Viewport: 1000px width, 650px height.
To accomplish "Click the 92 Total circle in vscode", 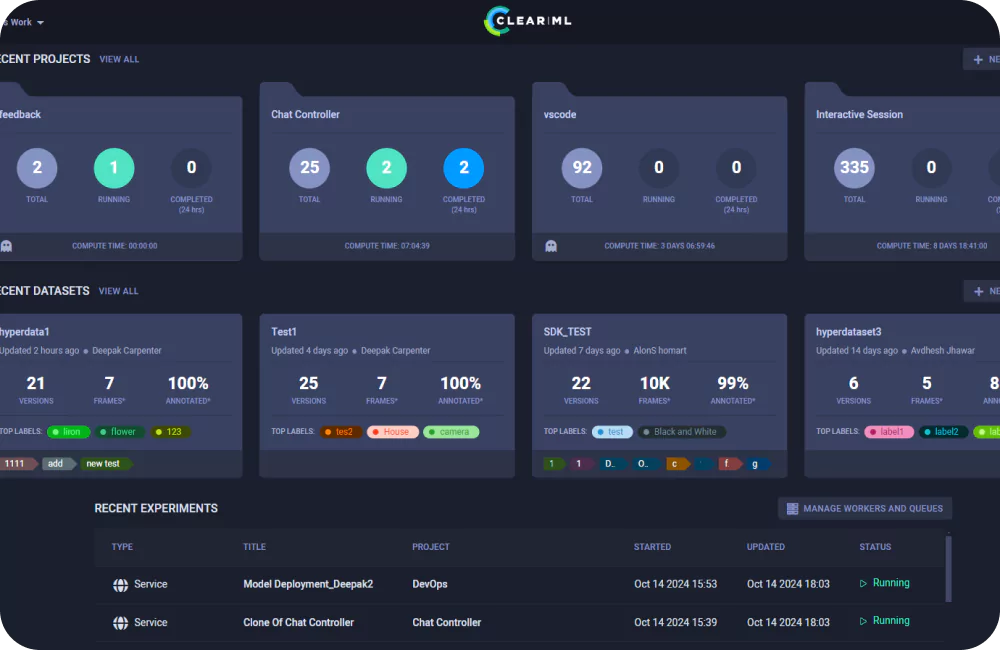I will point(582,168).
